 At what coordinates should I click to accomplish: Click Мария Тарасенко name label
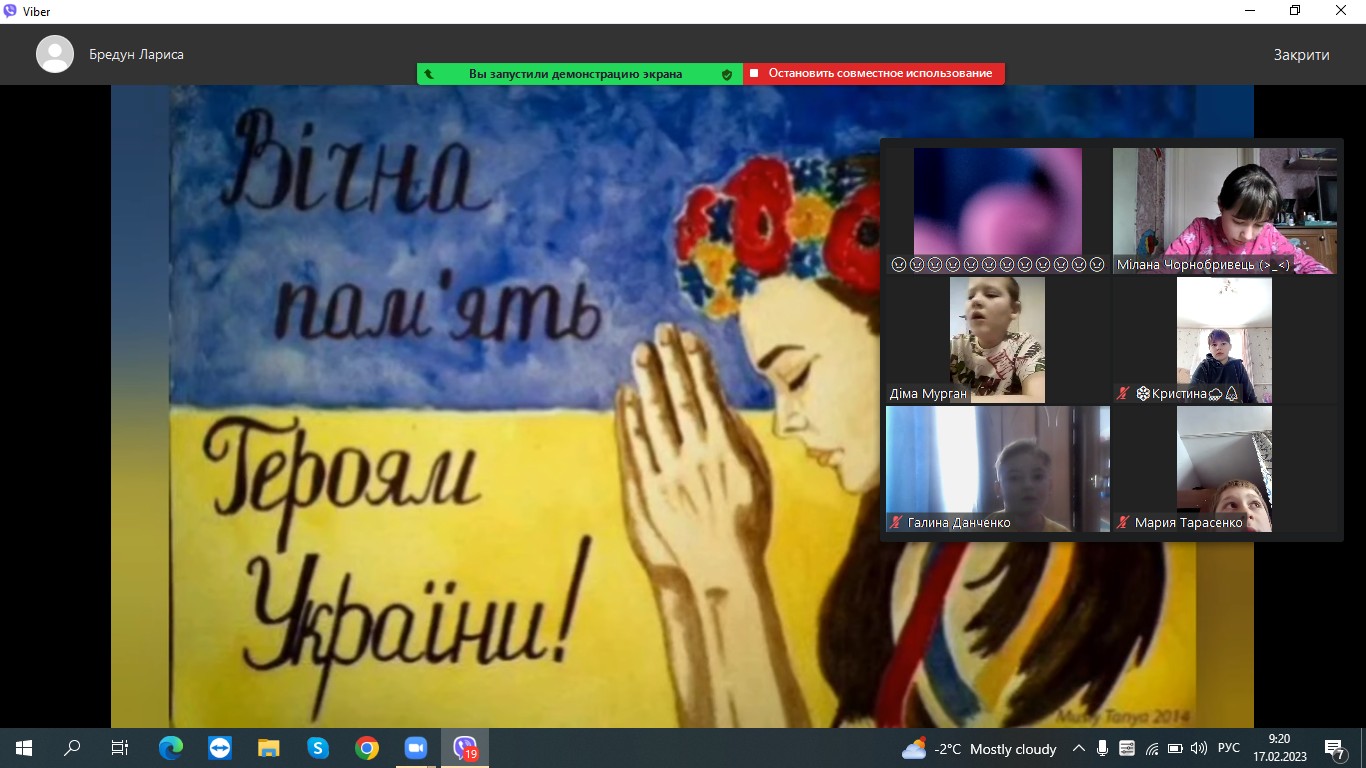1189,523
